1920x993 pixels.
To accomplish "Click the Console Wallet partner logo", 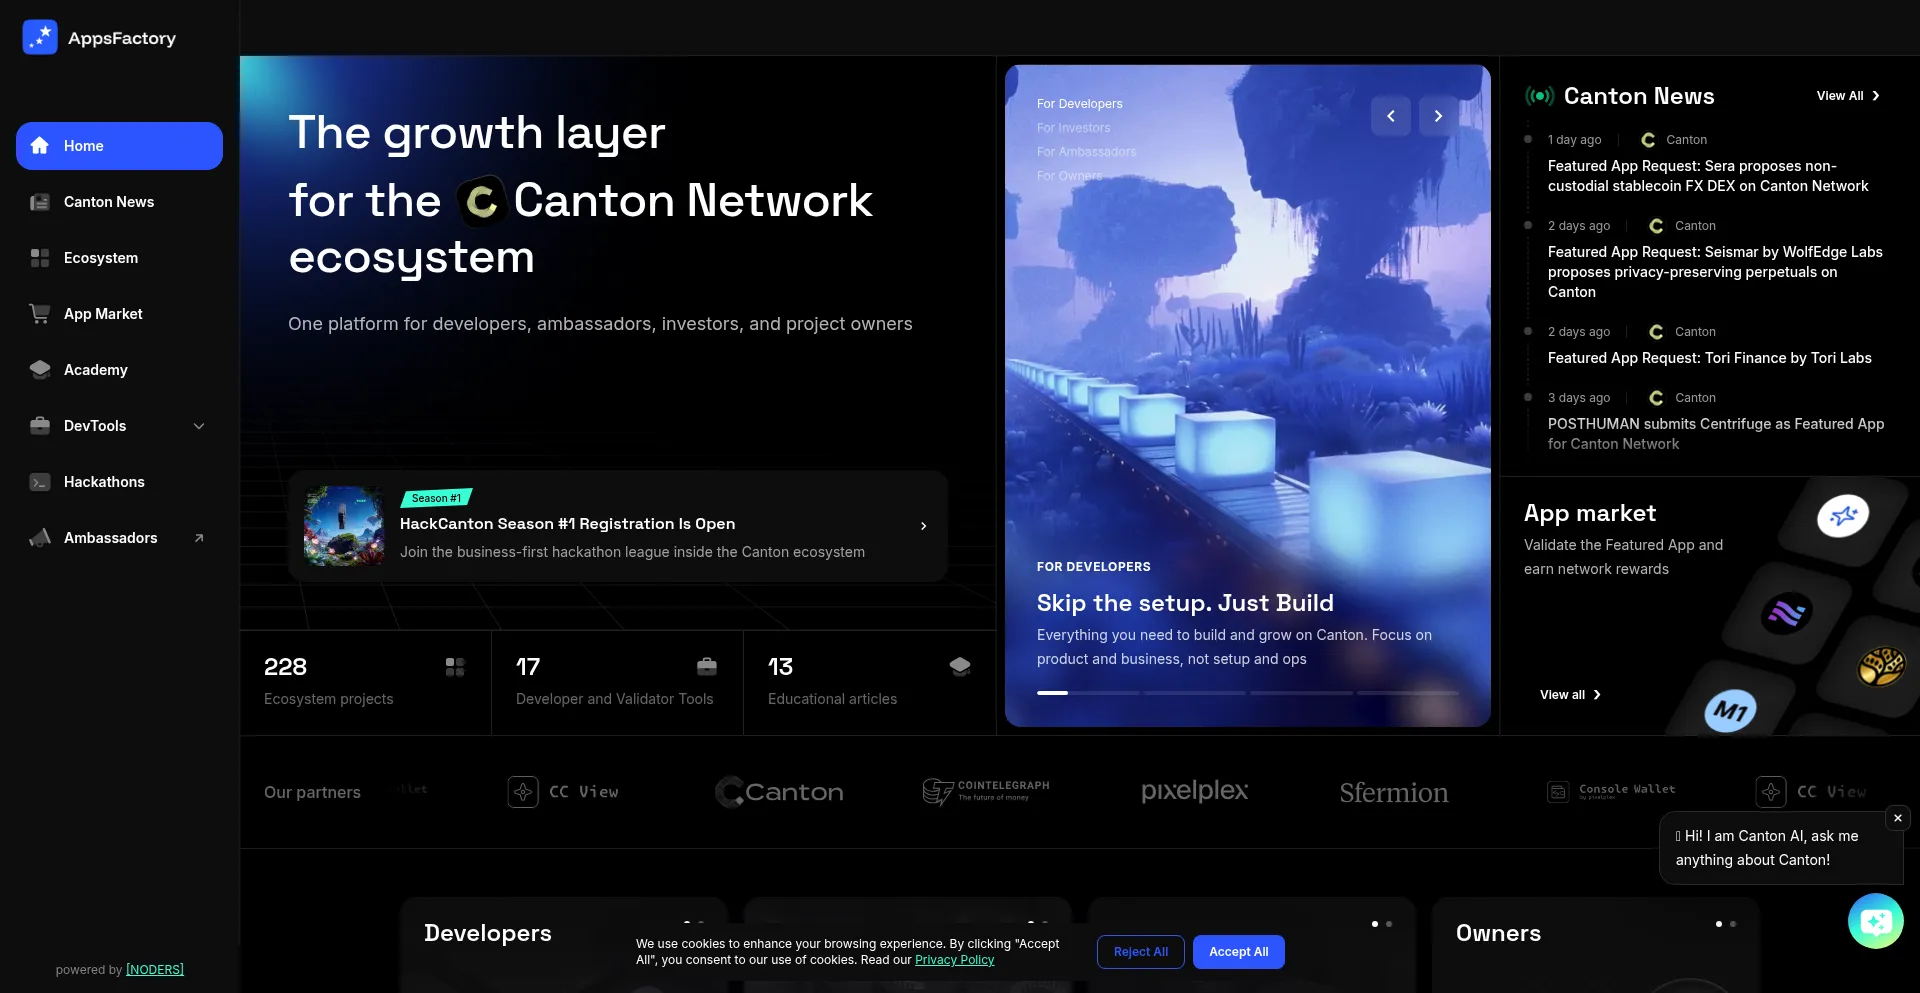I will click(1611, 792).
